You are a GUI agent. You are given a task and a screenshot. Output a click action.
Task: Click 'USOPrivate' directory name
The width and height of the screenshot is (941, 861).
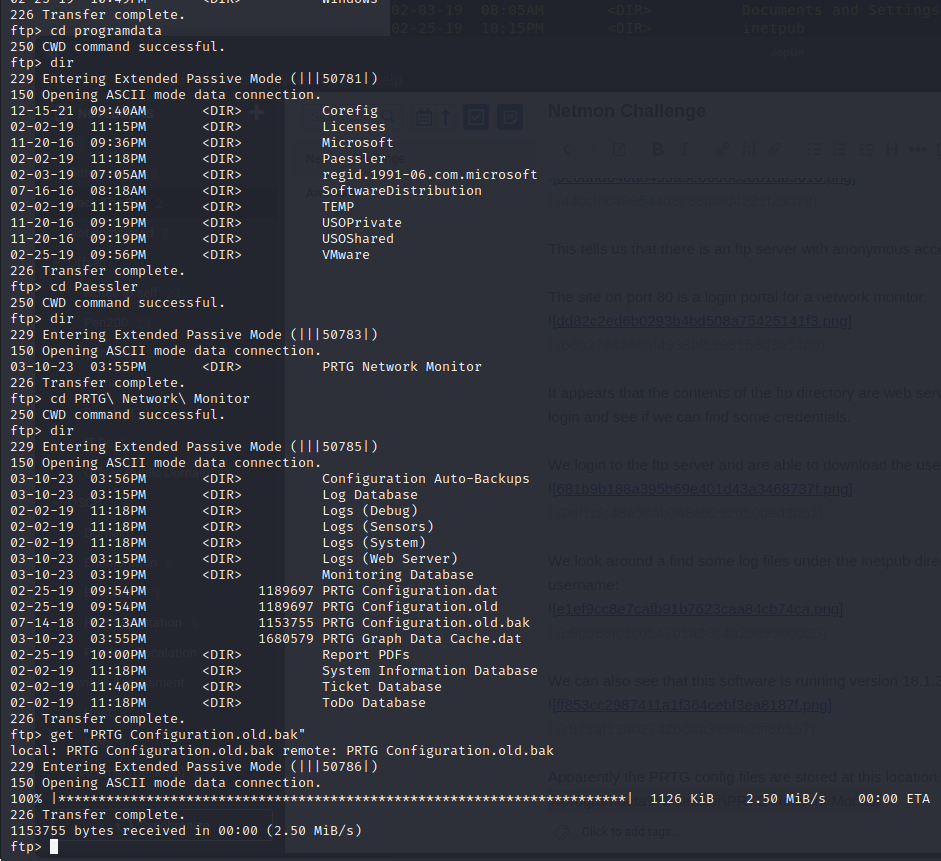point(362,223)
